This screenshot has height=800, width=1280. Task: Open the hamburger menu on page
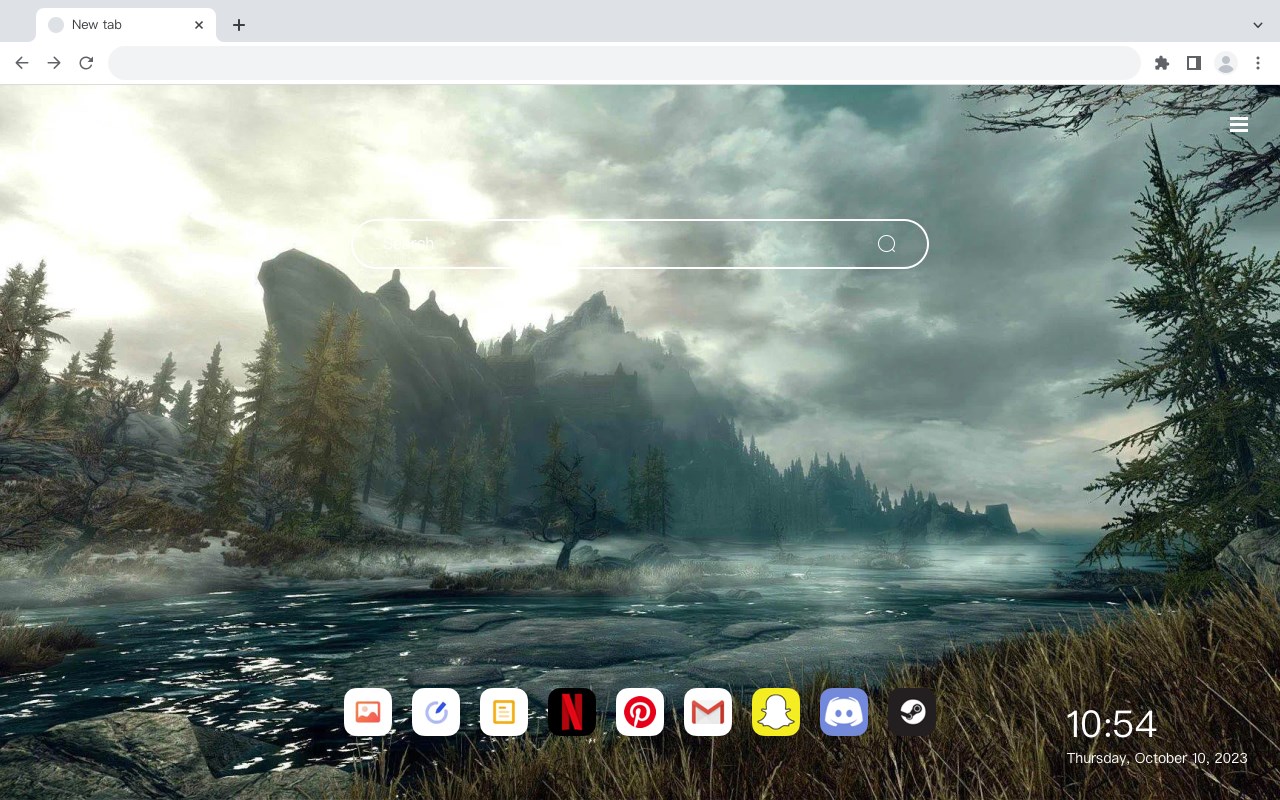point(1239,124)
